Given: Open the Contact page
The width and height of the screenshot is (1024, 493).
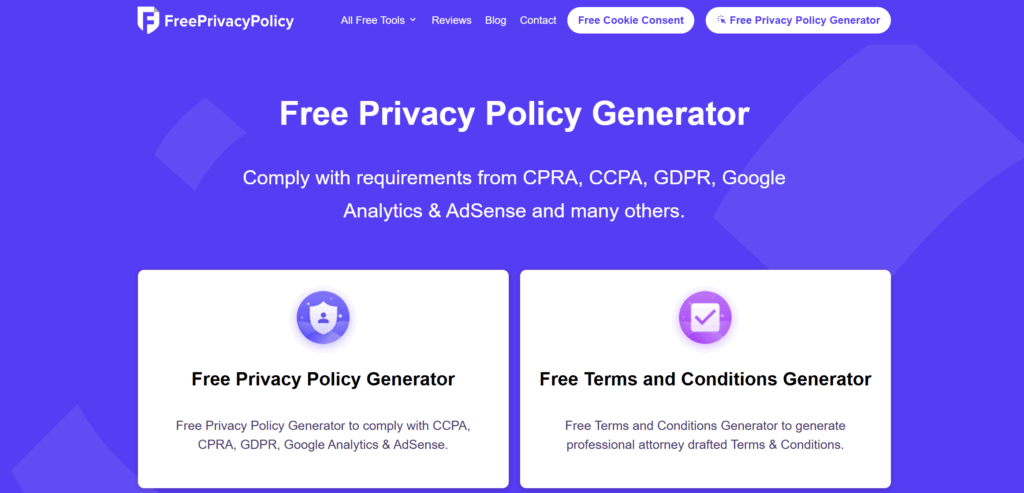Looking at the screenshot, I should [x=538, y=20].
